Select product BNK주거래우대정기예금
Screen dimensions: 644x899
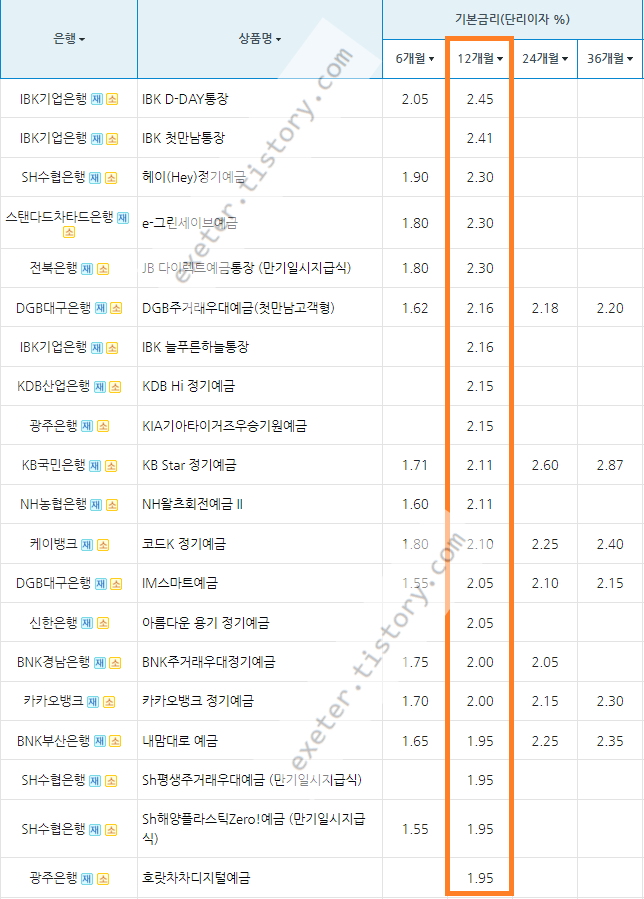click(209, 662)
